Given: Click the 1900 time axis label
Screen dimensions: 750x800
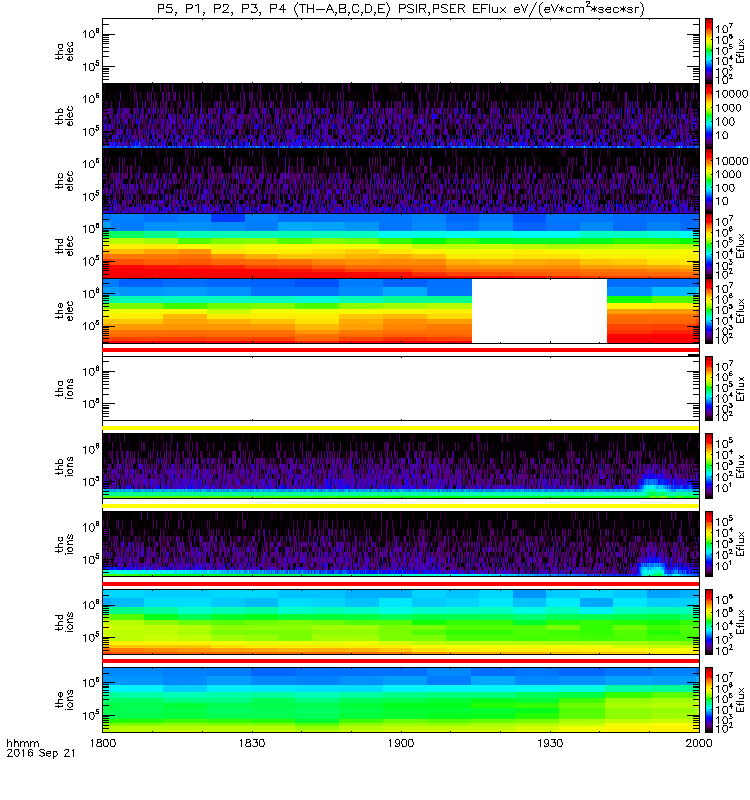Looking at the screenshot, I should tap(401, 743).
